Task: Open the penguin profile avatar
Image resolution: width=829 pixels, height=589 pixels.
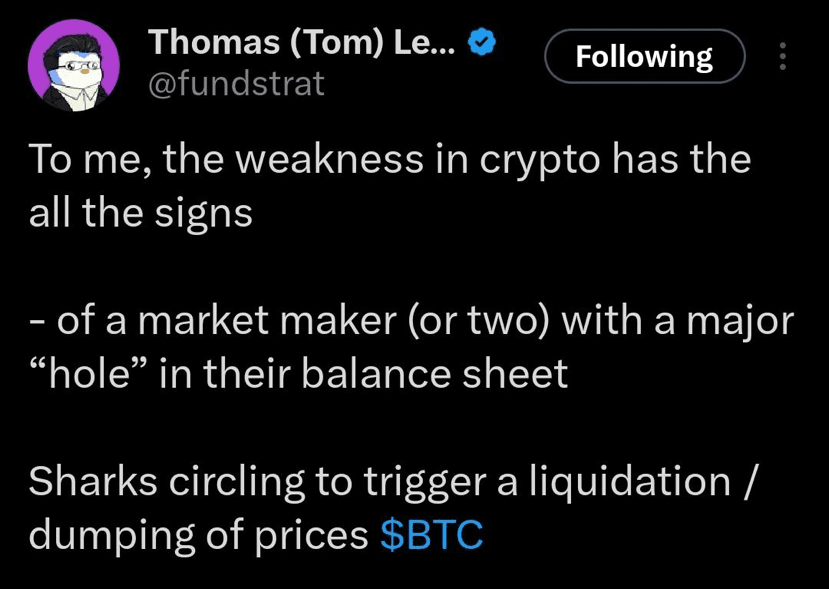Action: pos(73,66)
